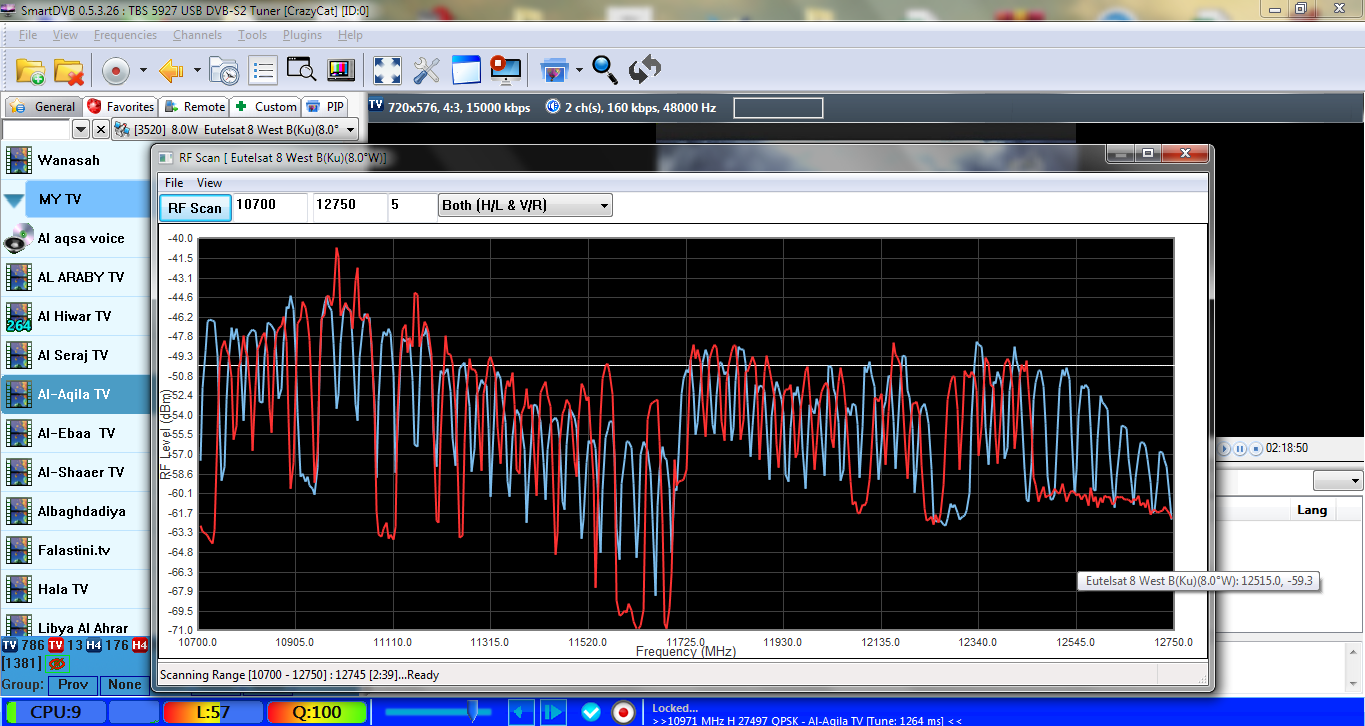Screen dimensions: 1365x726
Task: Click the blue H4 channel count icon
Action: [94, 645]
